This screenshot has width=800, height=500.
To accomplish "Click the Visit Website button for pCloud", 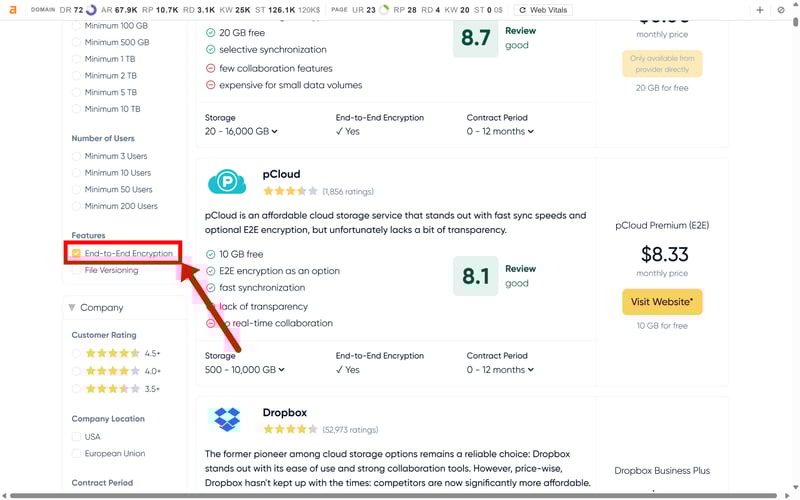I will pos(662,302).
